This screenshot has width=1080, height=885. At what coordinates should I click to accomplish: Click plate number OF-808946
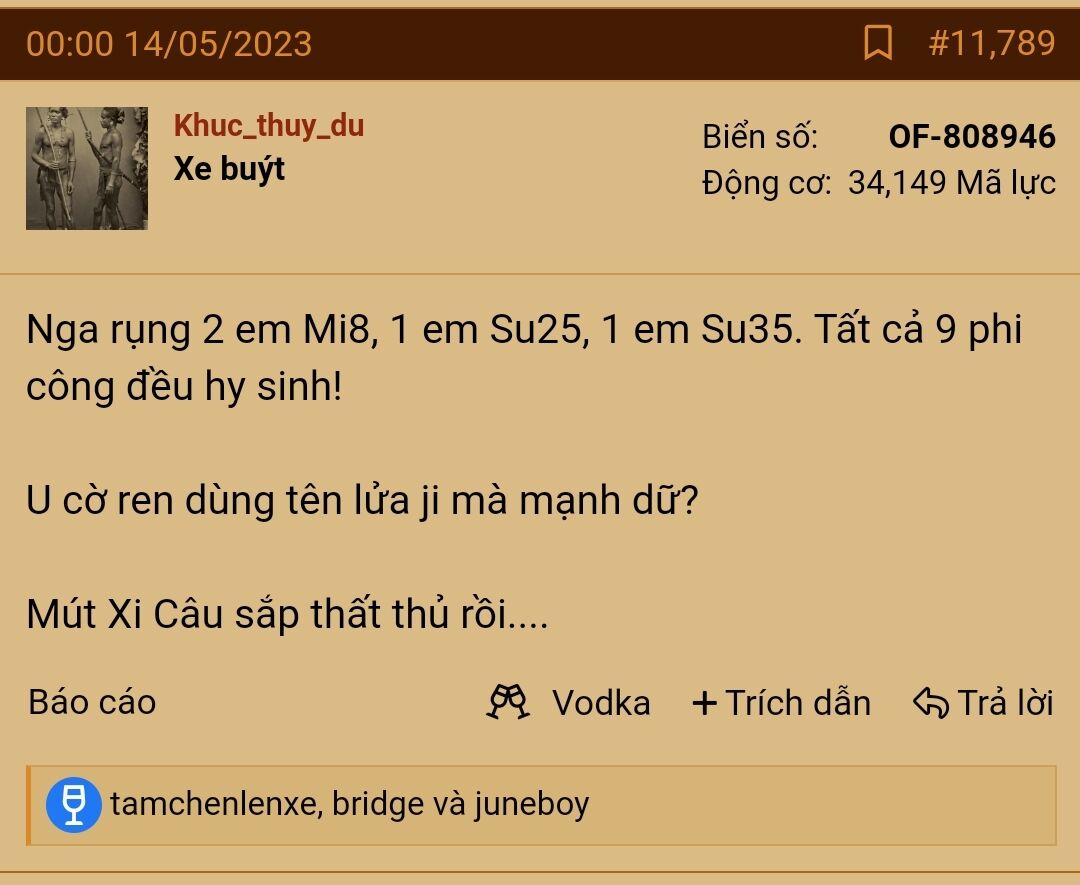point(971,136)
